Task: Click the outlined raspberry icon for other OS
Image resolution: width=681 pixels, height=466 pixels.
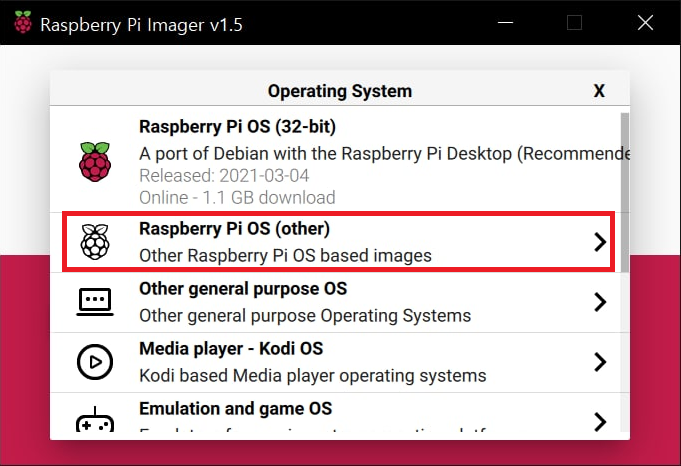Action: point(95,242)
